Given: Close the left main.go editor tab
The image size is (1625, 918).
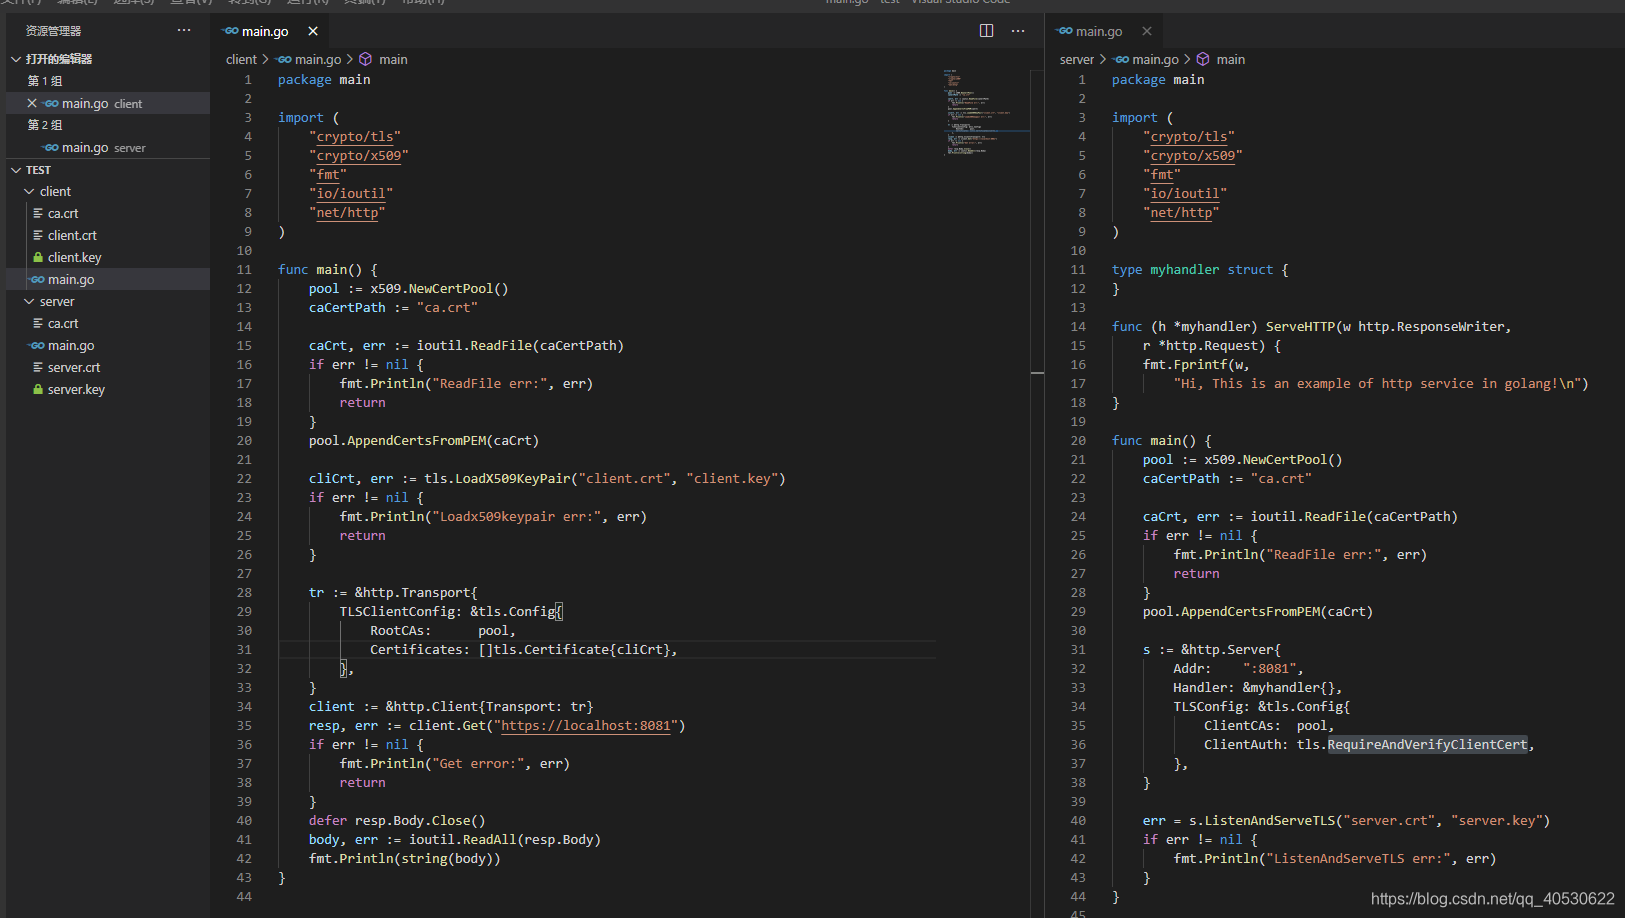Looking at the screenshot, I should point(313,31).
